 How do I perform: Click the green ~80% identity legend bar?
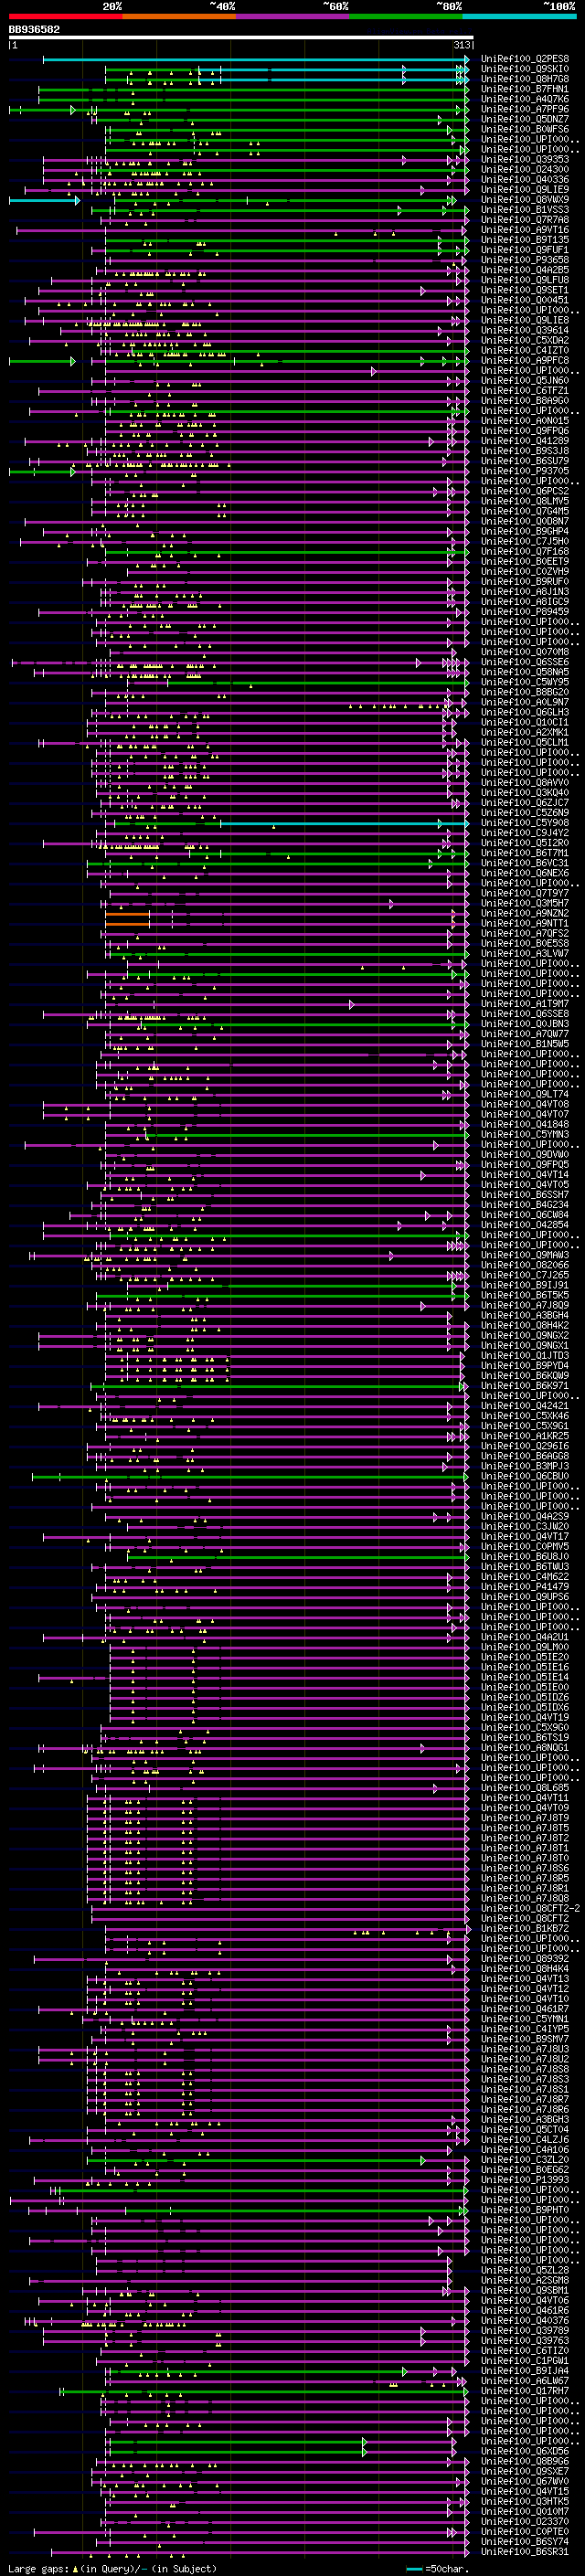[x=406, y=16]
